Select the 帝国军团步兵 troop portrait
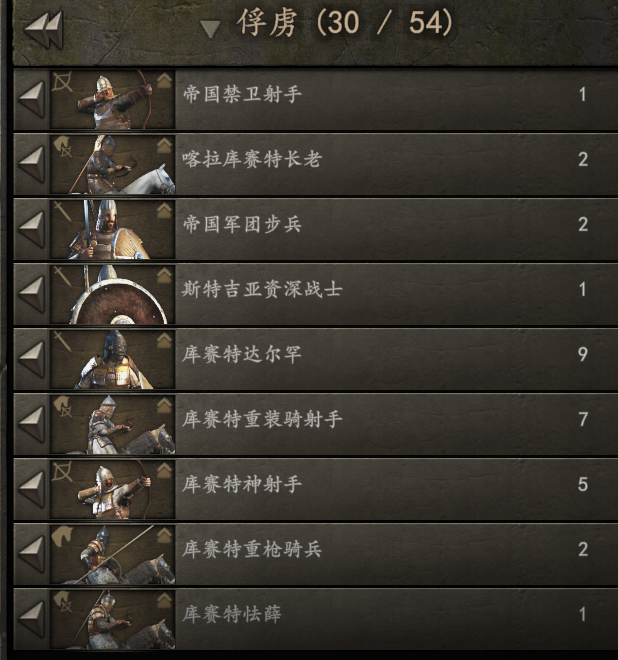 112,229
